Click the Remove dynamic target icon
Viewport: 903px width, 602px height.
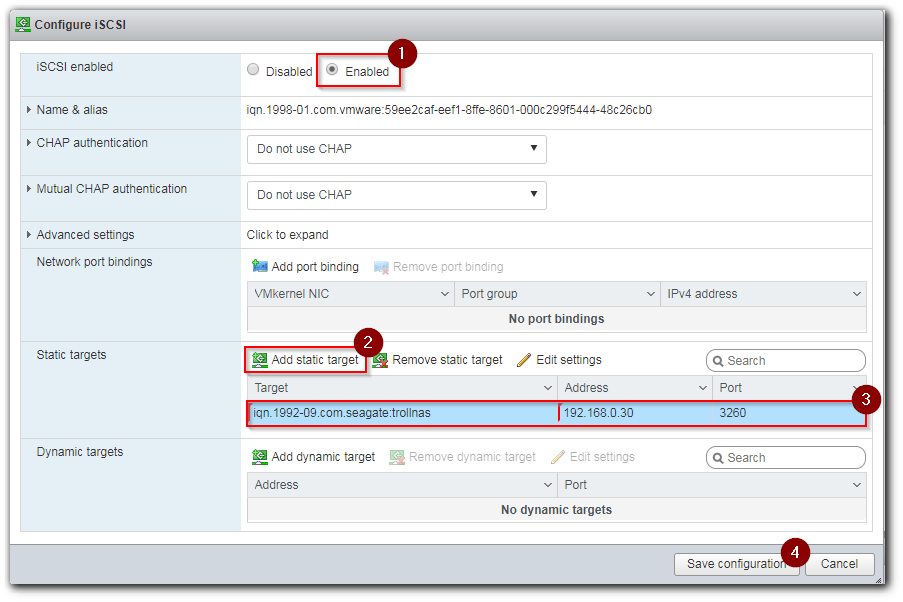click(x=397, y=457)
